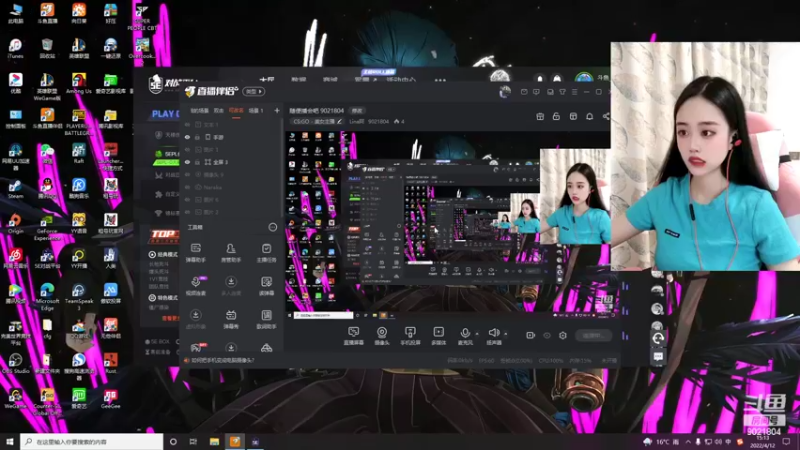The image size is (800, 450).
Task: Lock the 手游 source
Action: coord(197,137)
